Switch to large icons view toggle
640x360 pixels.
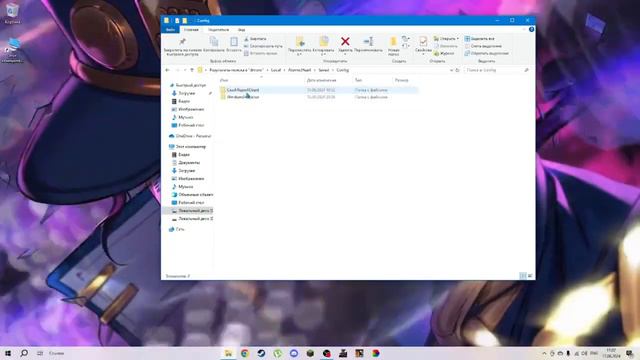530,276
